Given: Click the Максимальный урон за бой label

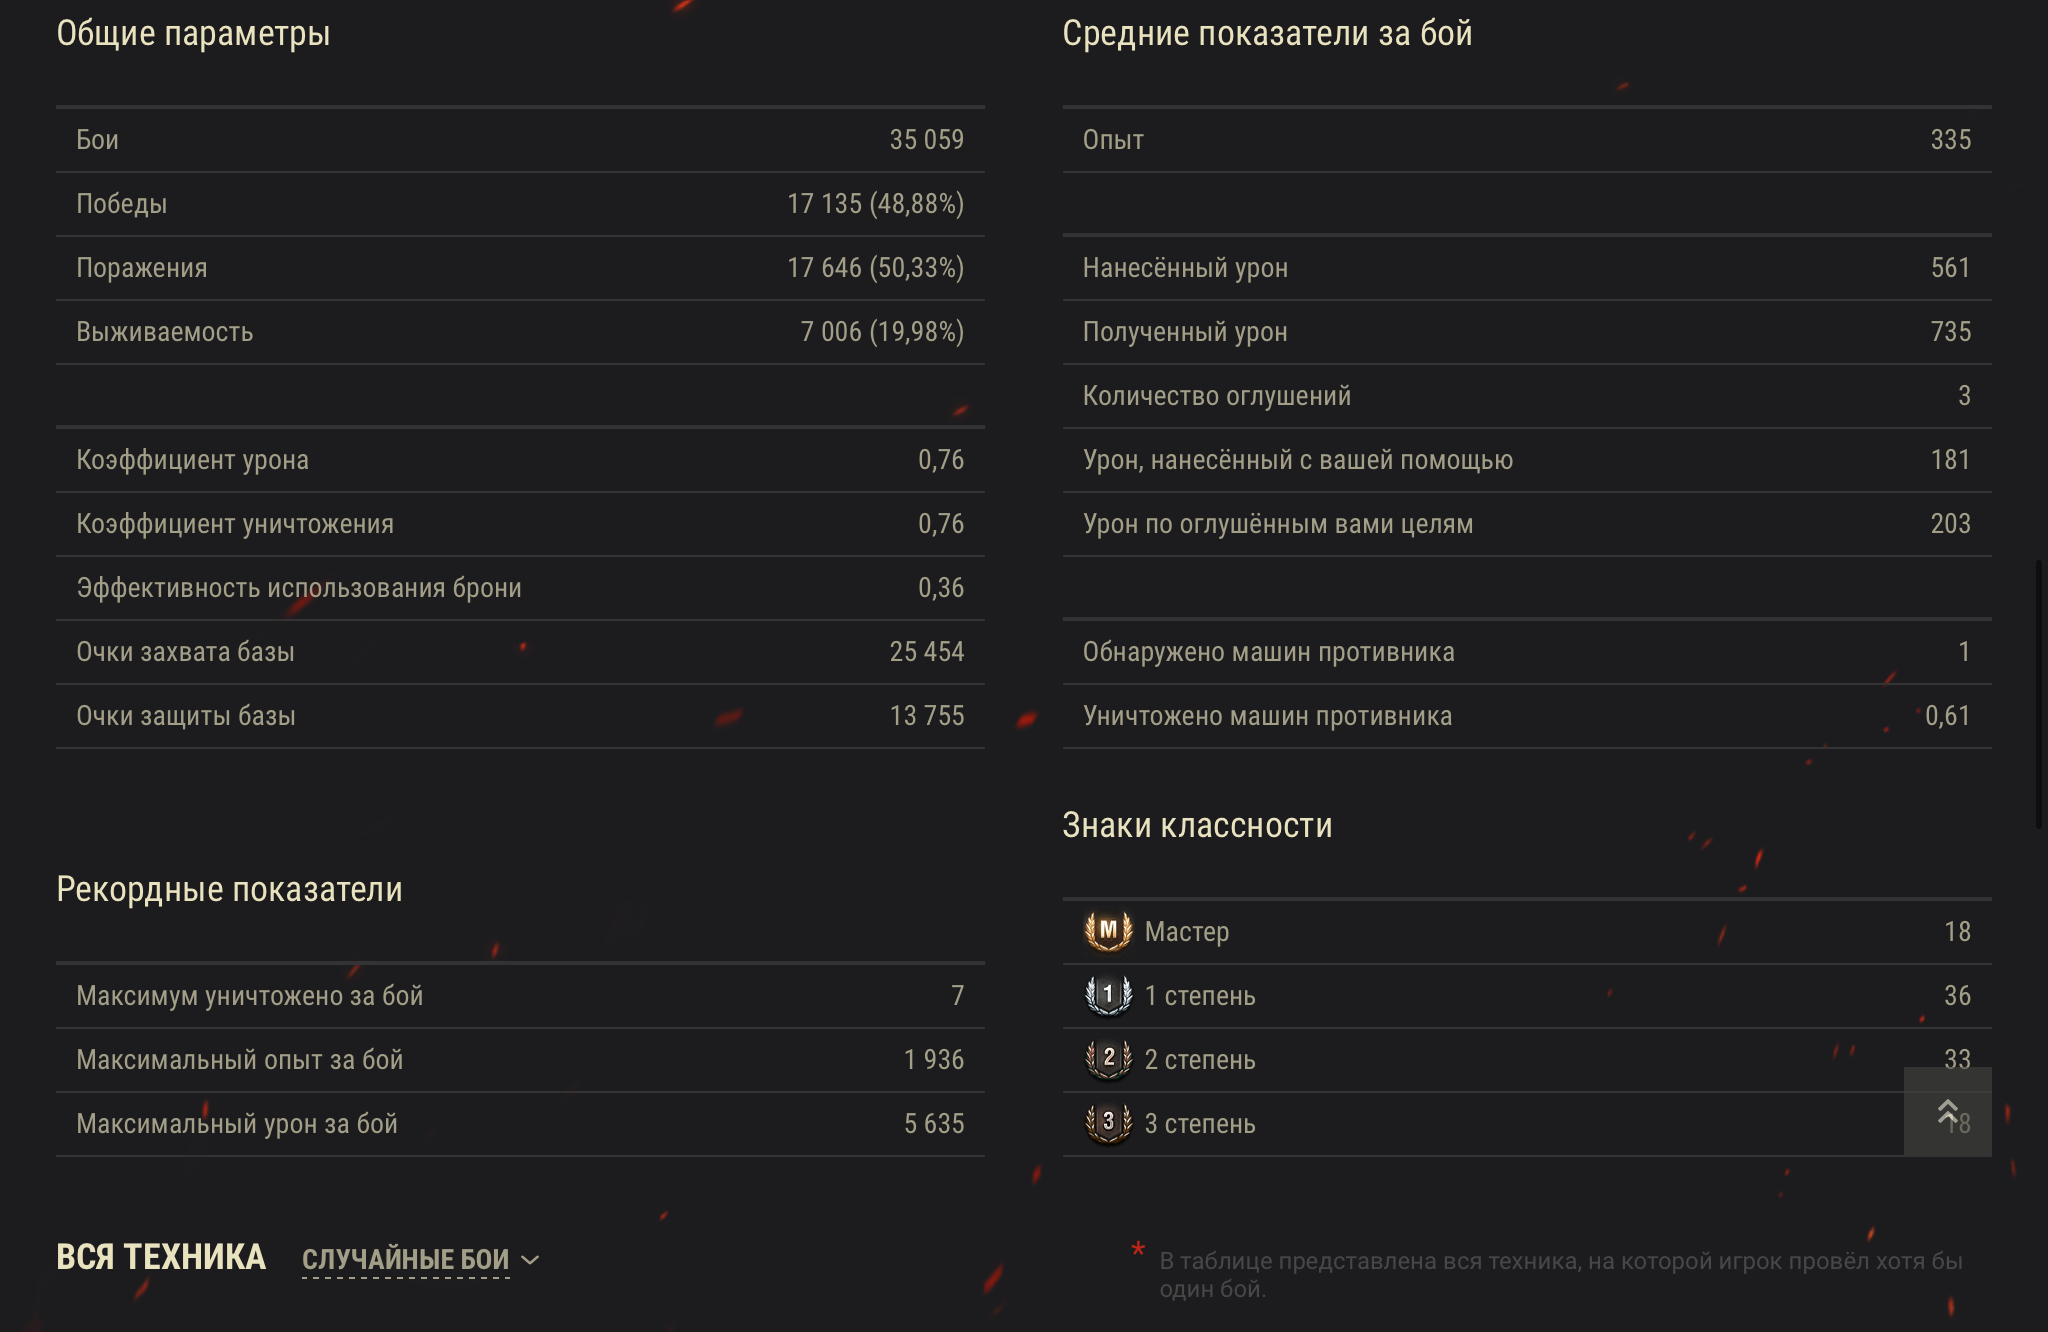Looking at the screenshot, I should point(237,1124).
